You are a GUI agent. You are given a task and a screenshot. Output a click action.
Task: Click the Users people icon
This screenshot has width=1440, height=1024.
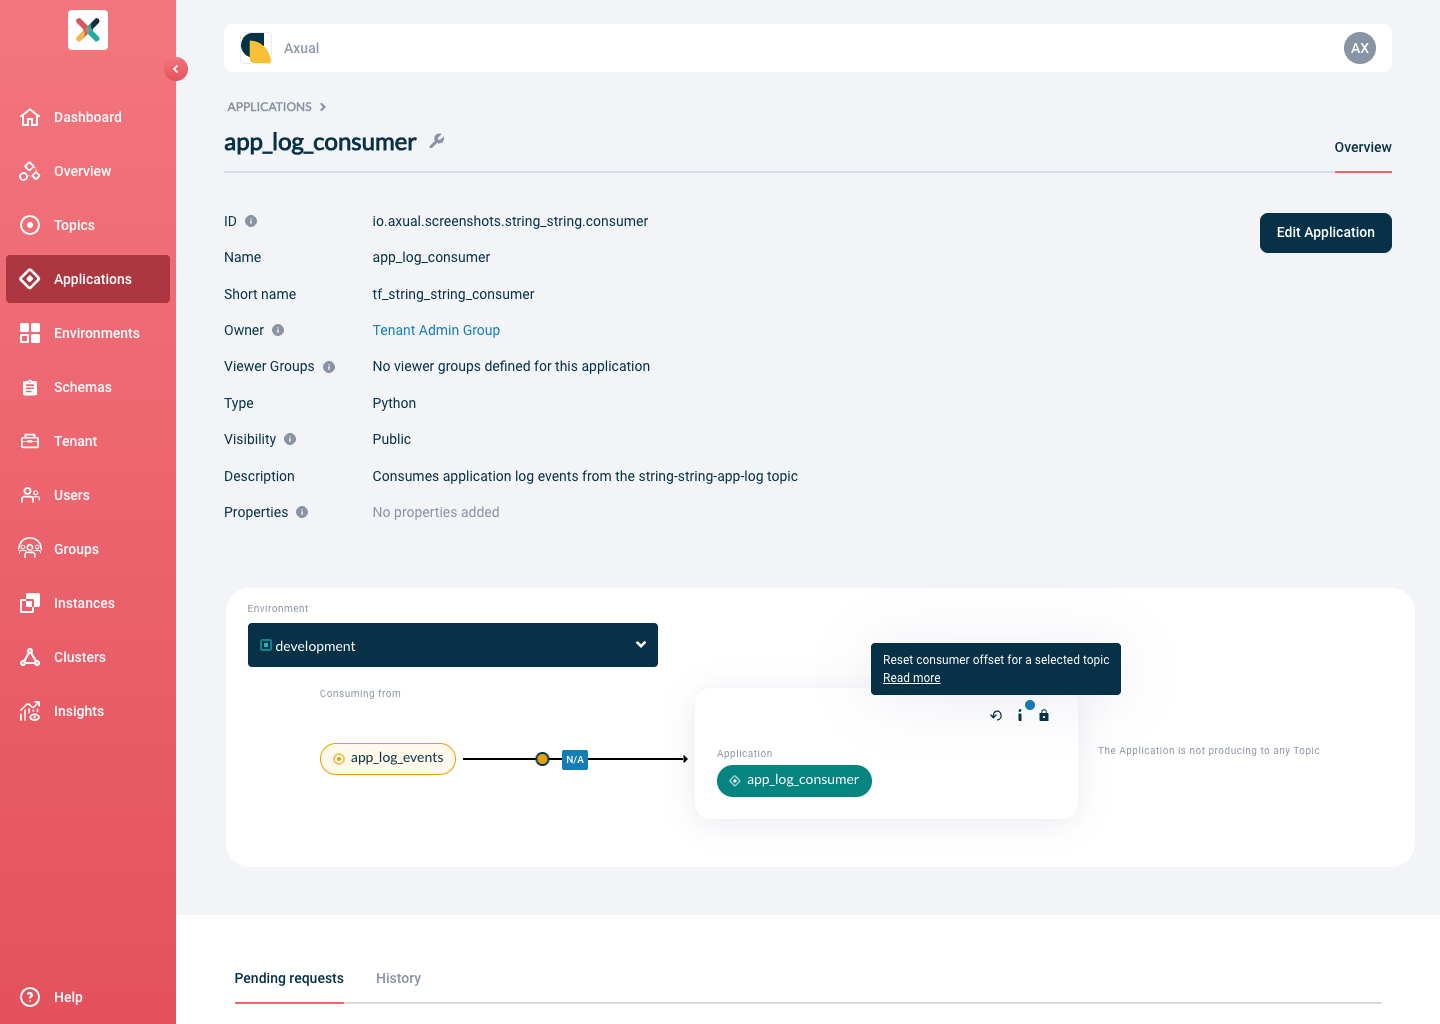pyautogui.click(x=30, y=495)
